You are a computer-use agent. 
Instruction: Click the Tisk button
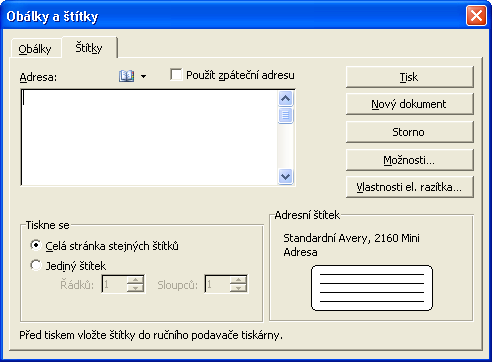coord(410,77)
